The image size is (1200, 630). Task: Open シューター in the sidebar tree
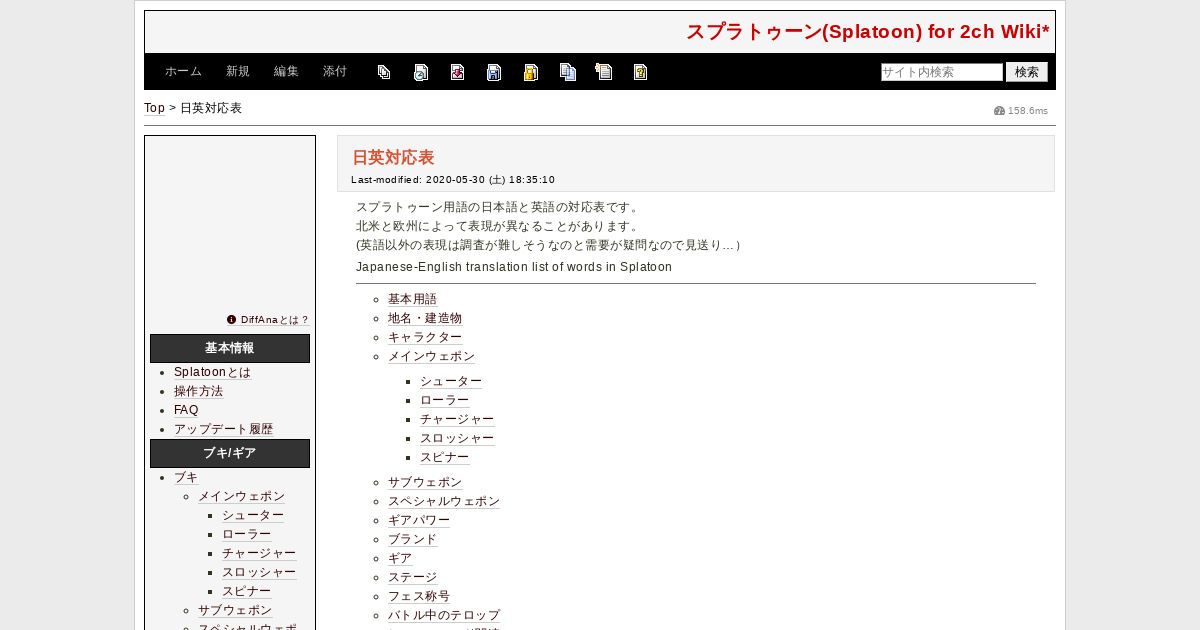point(253,516)
